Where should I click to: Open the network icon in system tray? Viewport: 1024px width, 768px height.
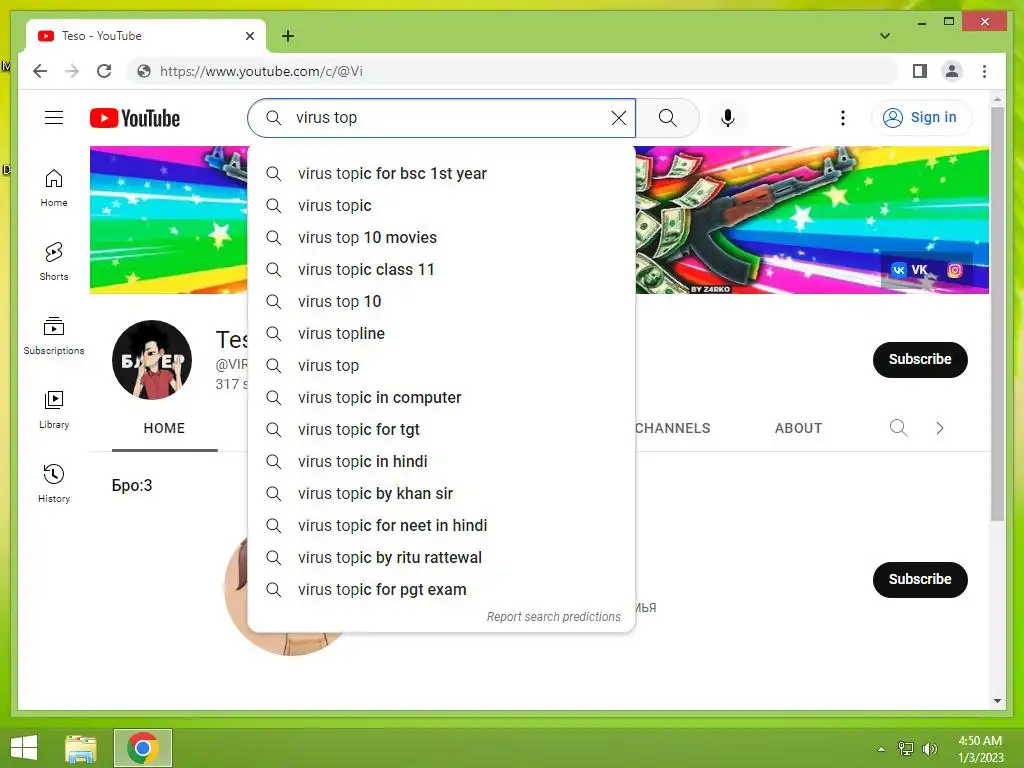(906, 749)
